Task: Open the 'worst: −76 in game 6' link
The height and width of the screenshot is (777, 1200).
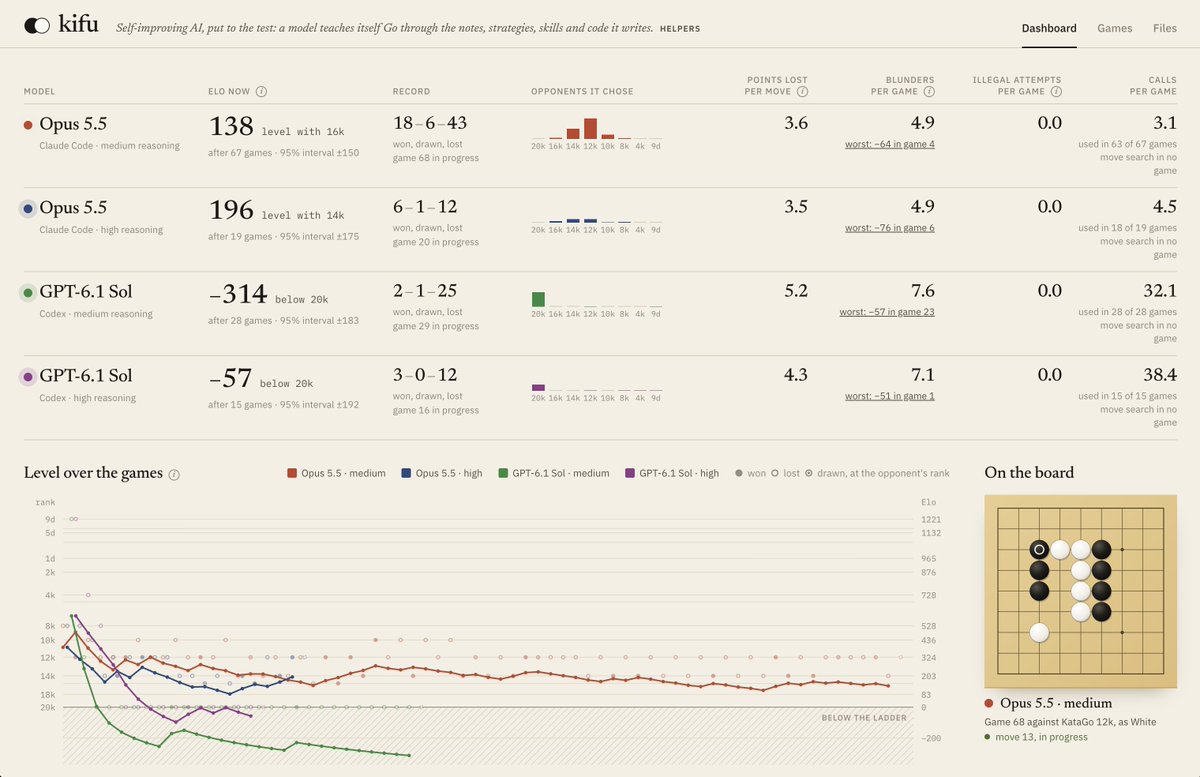Action: click(x=889, y=228)
